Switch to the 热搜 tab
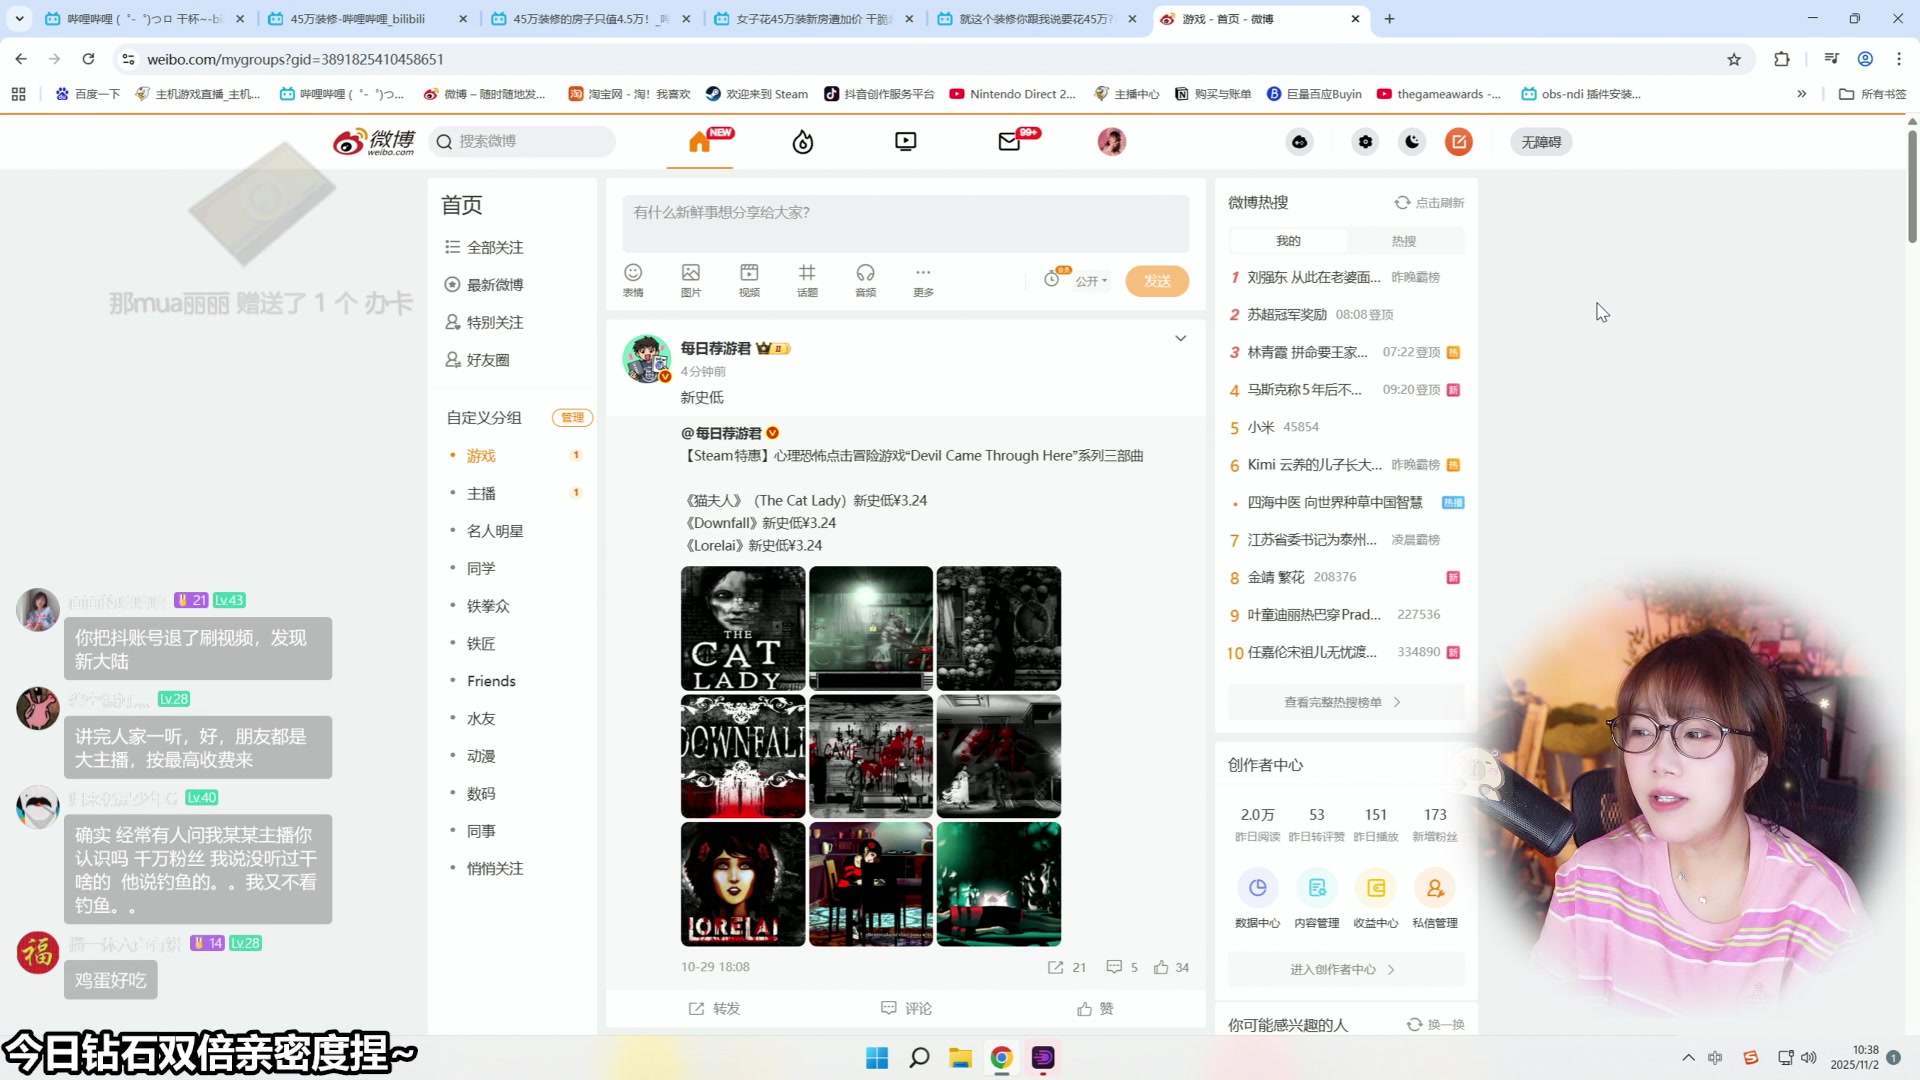1920x1080 pixels. click(1403, 241)
